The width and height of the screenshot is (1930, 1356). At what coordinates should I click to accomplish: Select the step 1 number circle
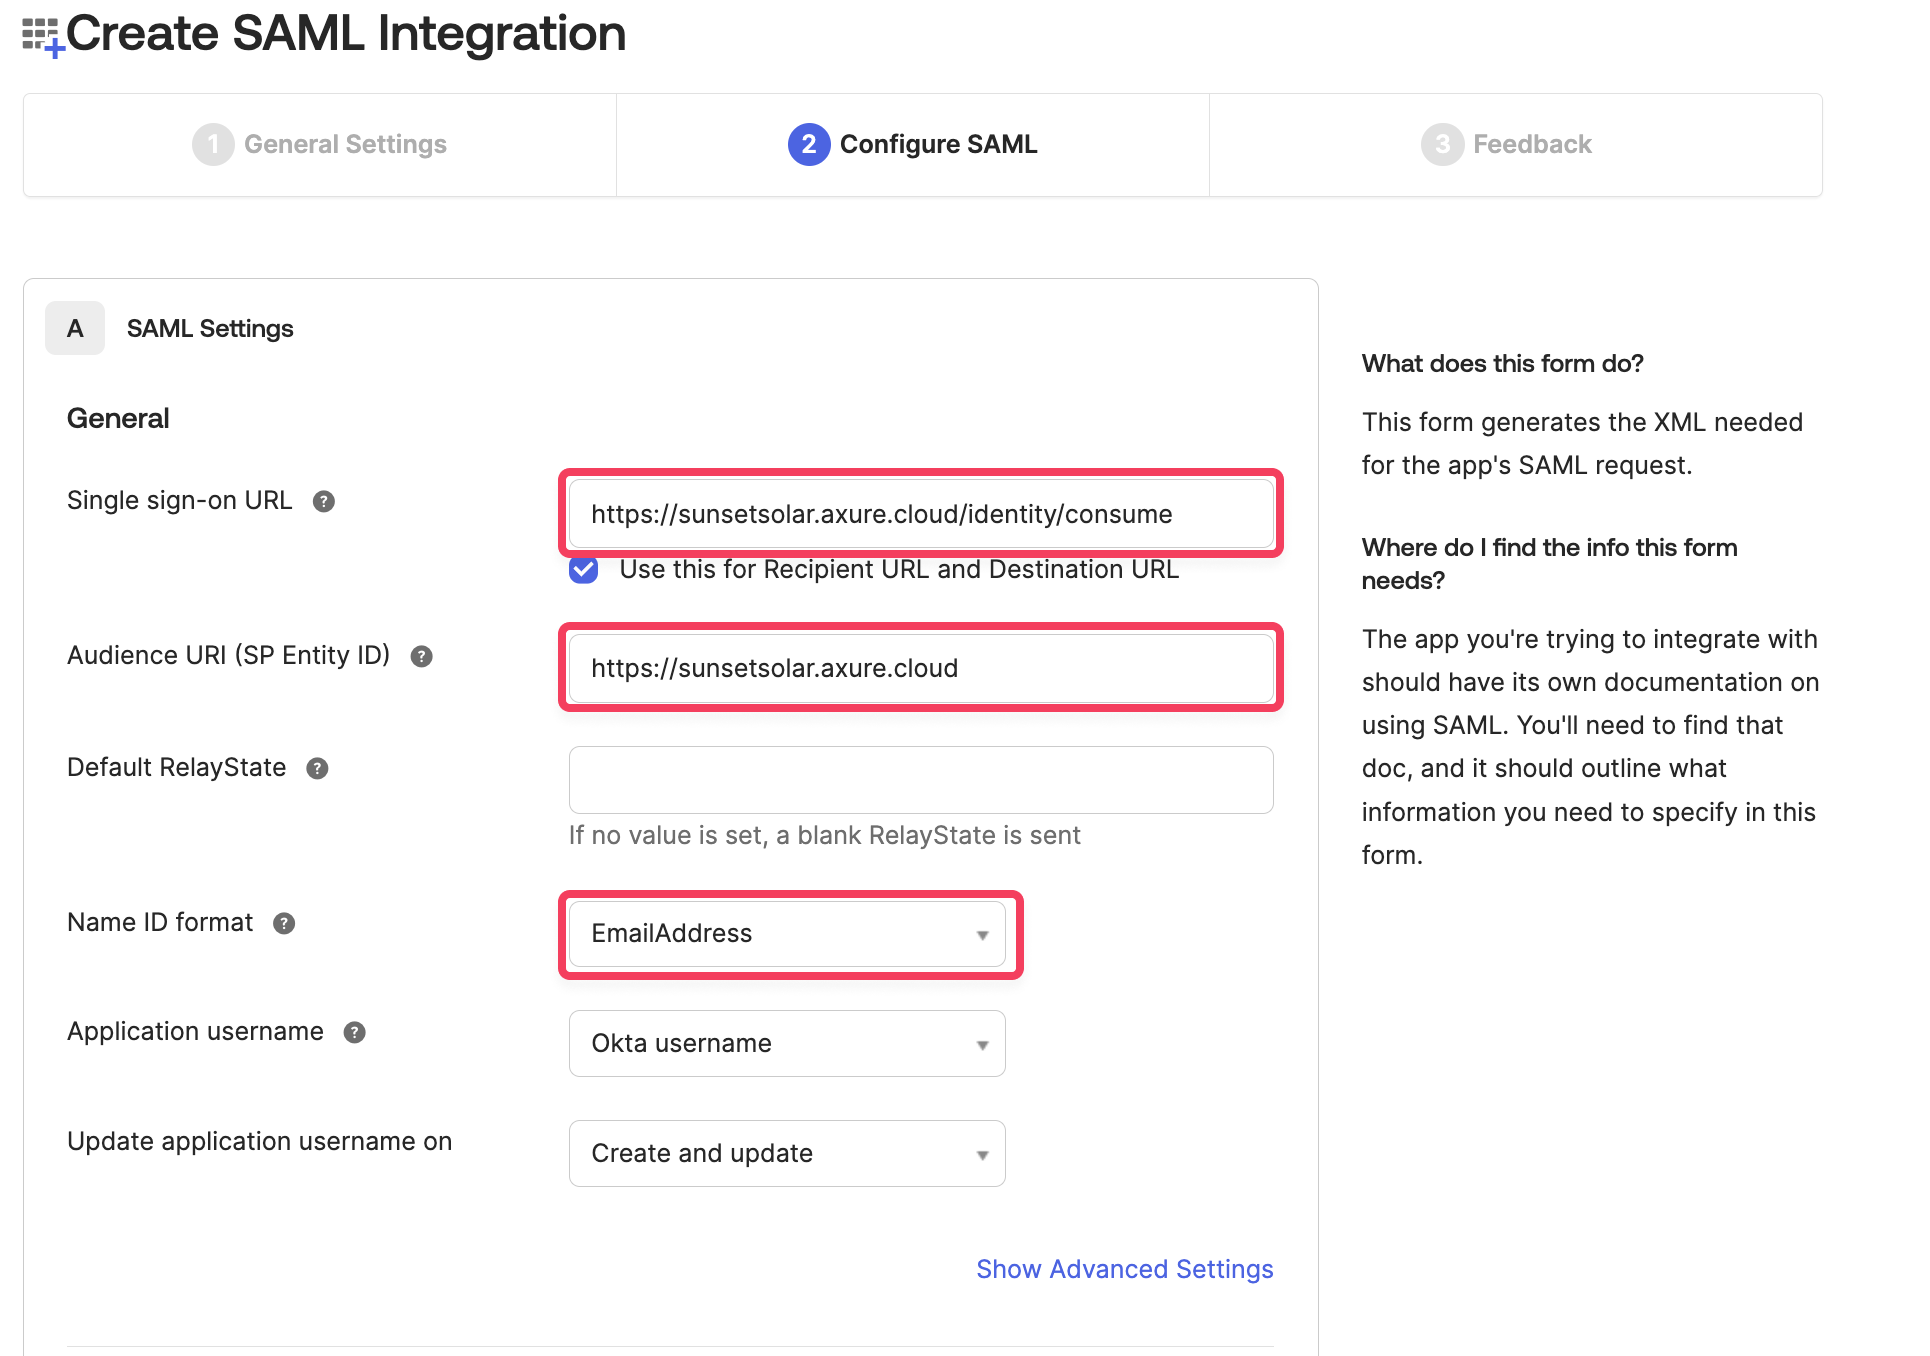pos(213,145)
